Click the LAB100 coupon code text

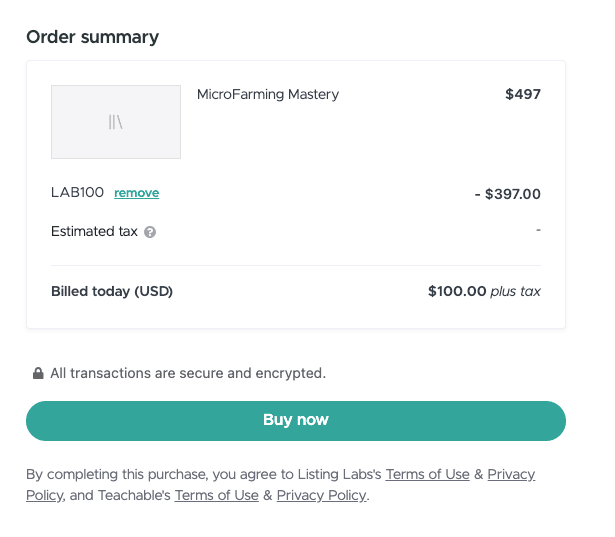78,193
